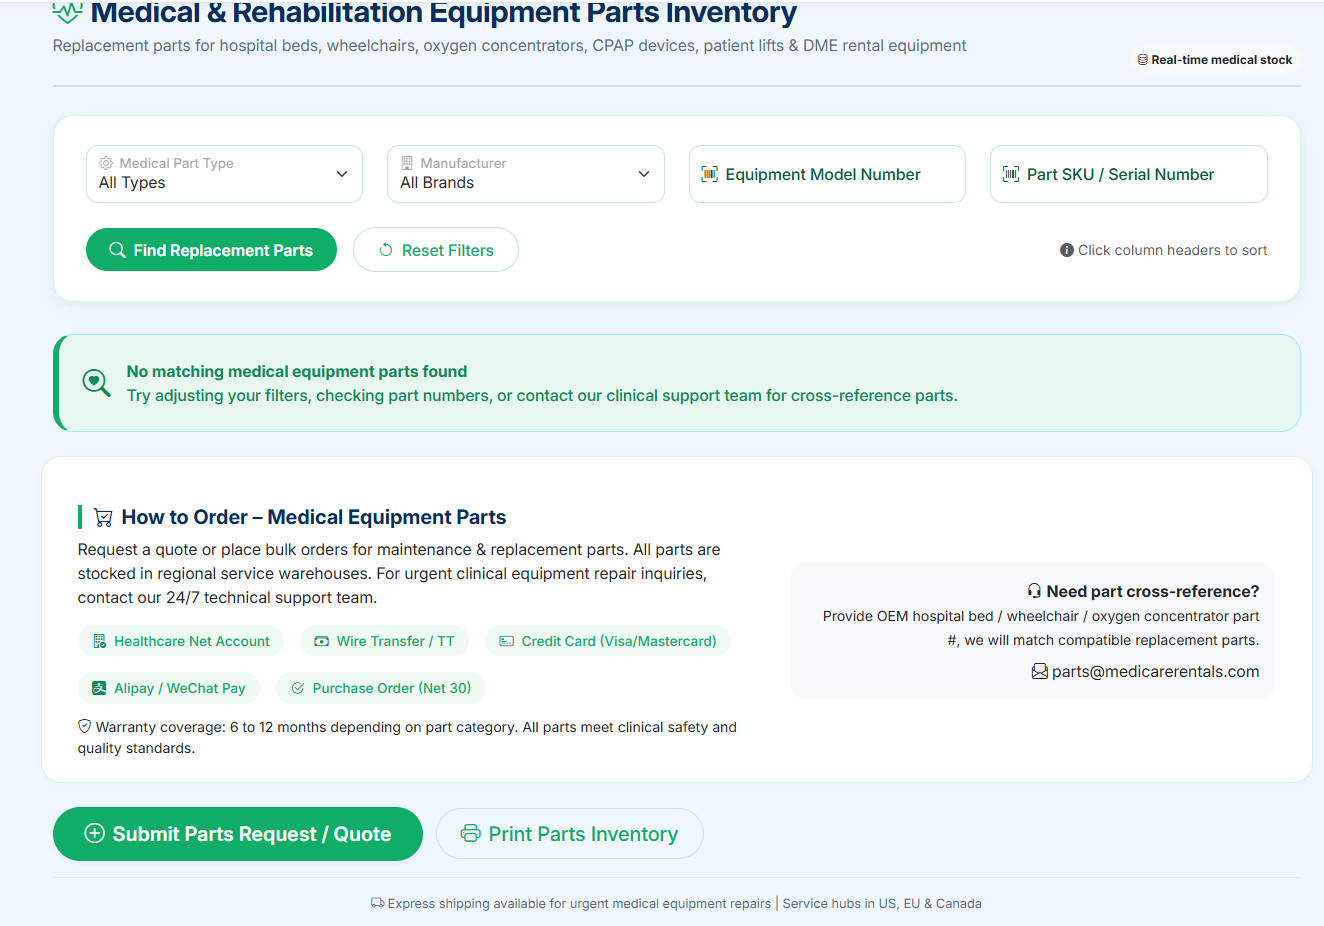
Task: Click the "Replacement parts for hospital beds" subtitle
Action: pyautogui.click(x=510, y=45)
